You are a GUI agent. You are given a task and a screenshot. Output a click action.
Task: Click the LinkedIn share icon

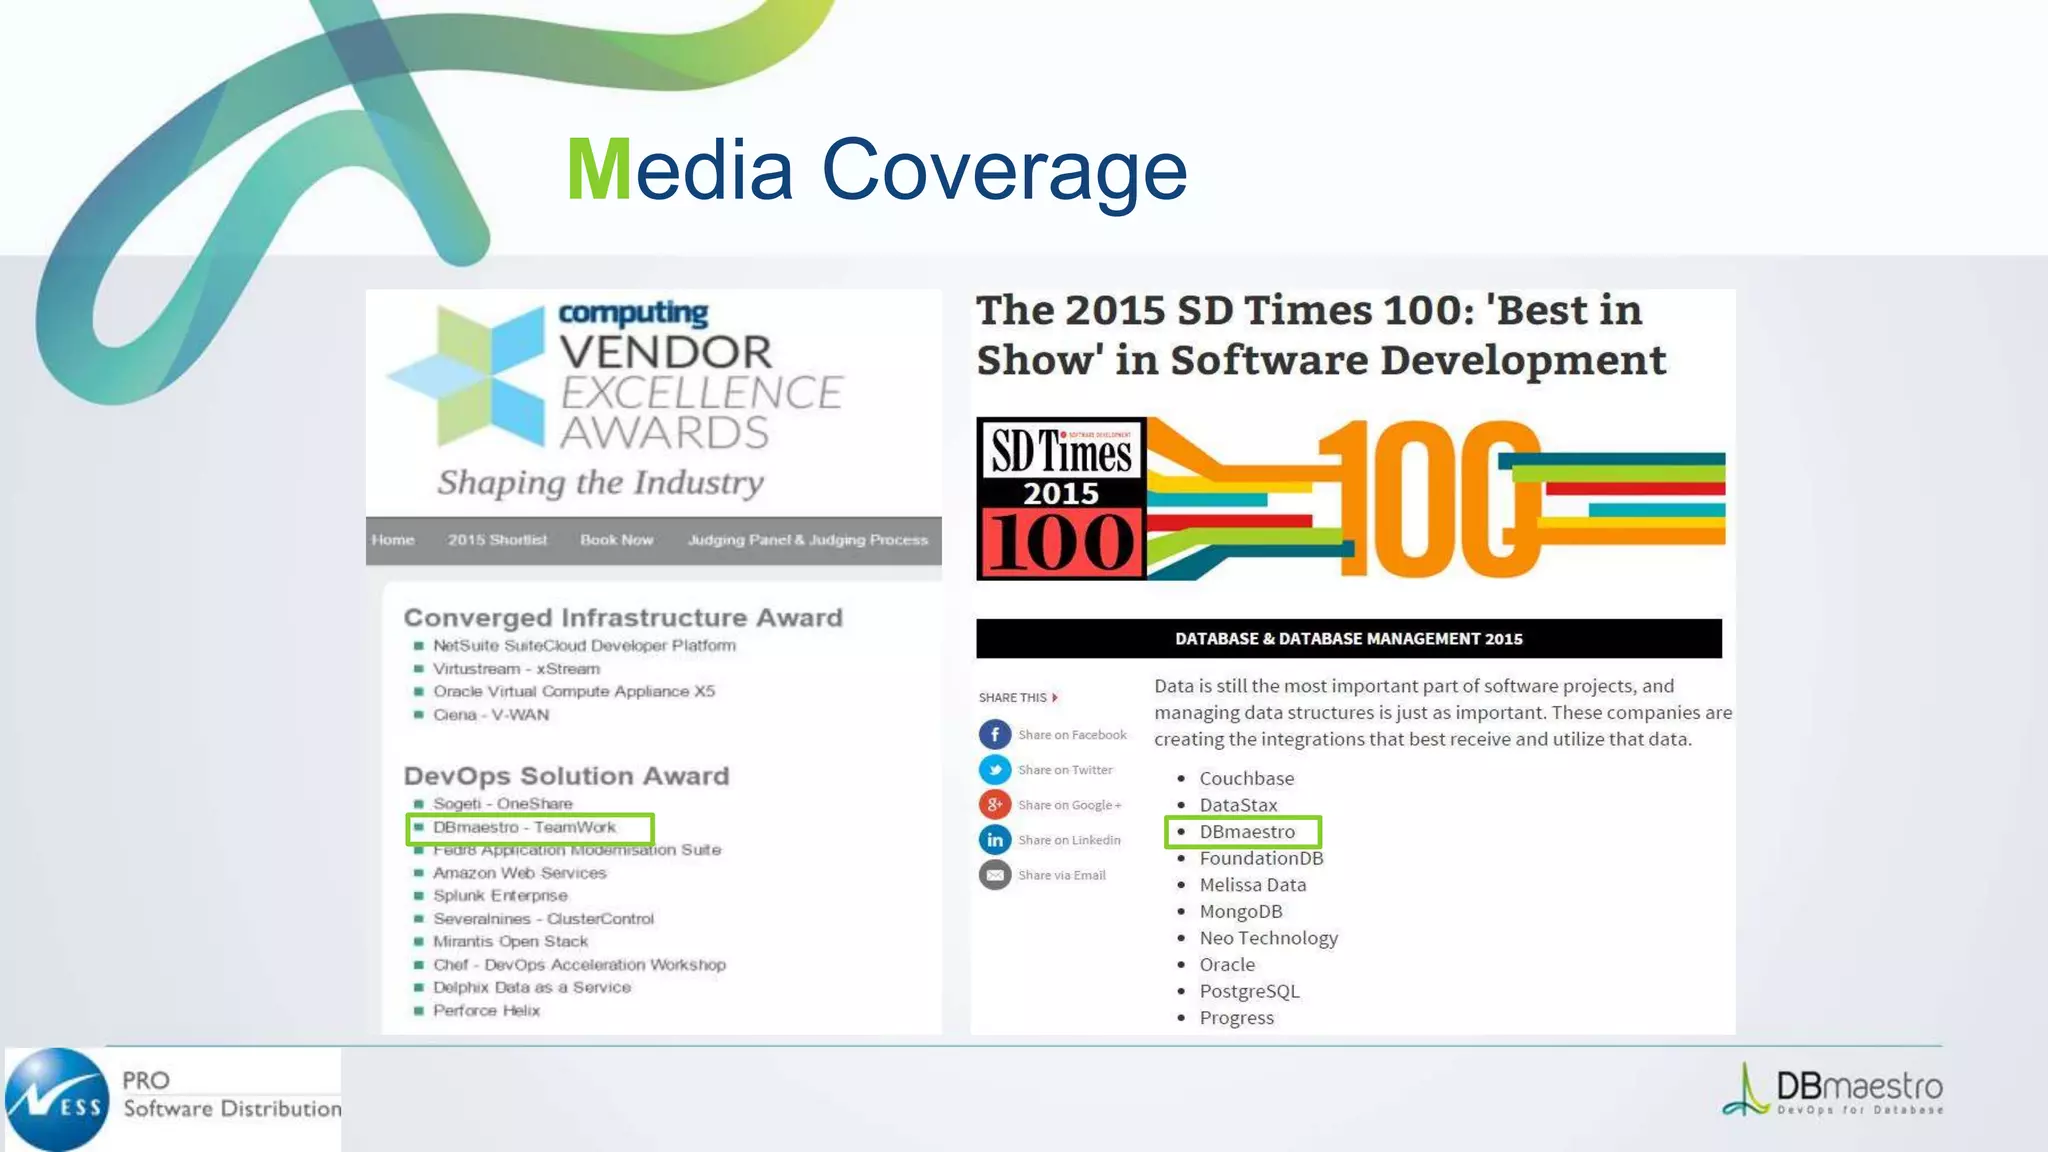pyautogui.click(x=994, y=840)
